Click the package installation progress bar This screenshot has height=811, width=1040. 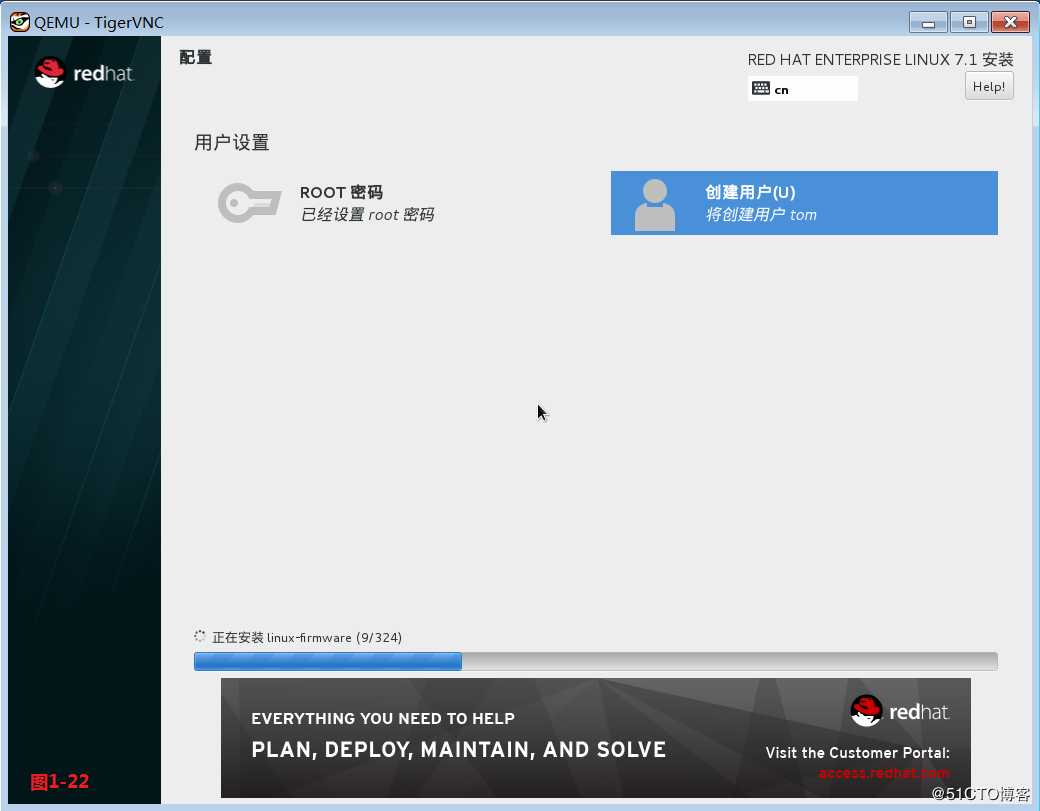click(x=596, y=661)
